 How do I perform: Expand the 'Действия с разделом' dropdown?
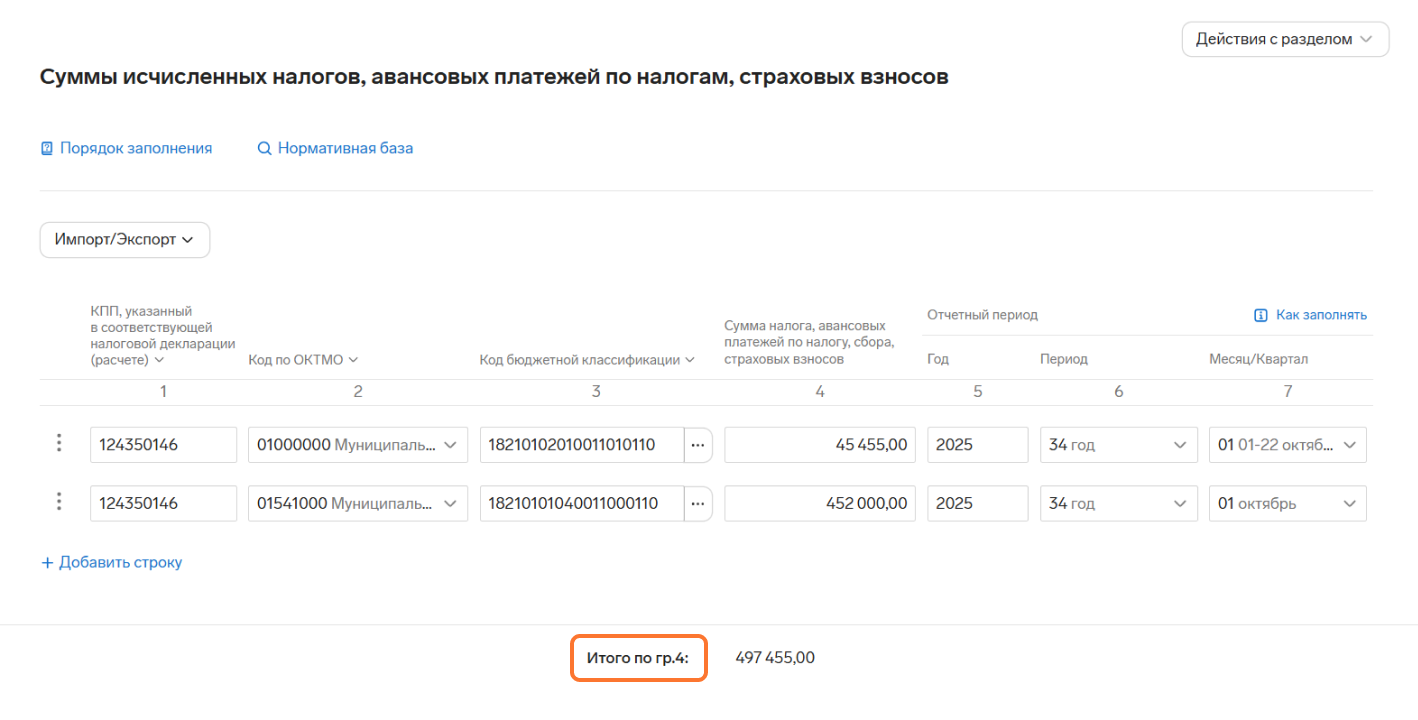click(x=1285, y=39)
